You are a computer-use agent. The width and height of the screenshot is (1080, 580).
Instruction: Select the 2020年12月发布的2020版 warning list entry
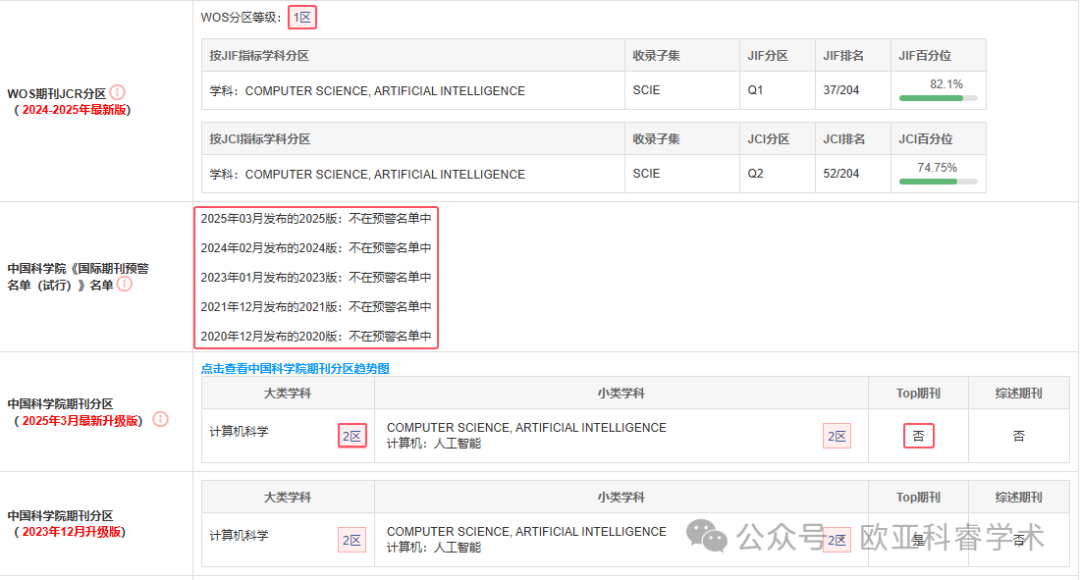coord(316,336)
